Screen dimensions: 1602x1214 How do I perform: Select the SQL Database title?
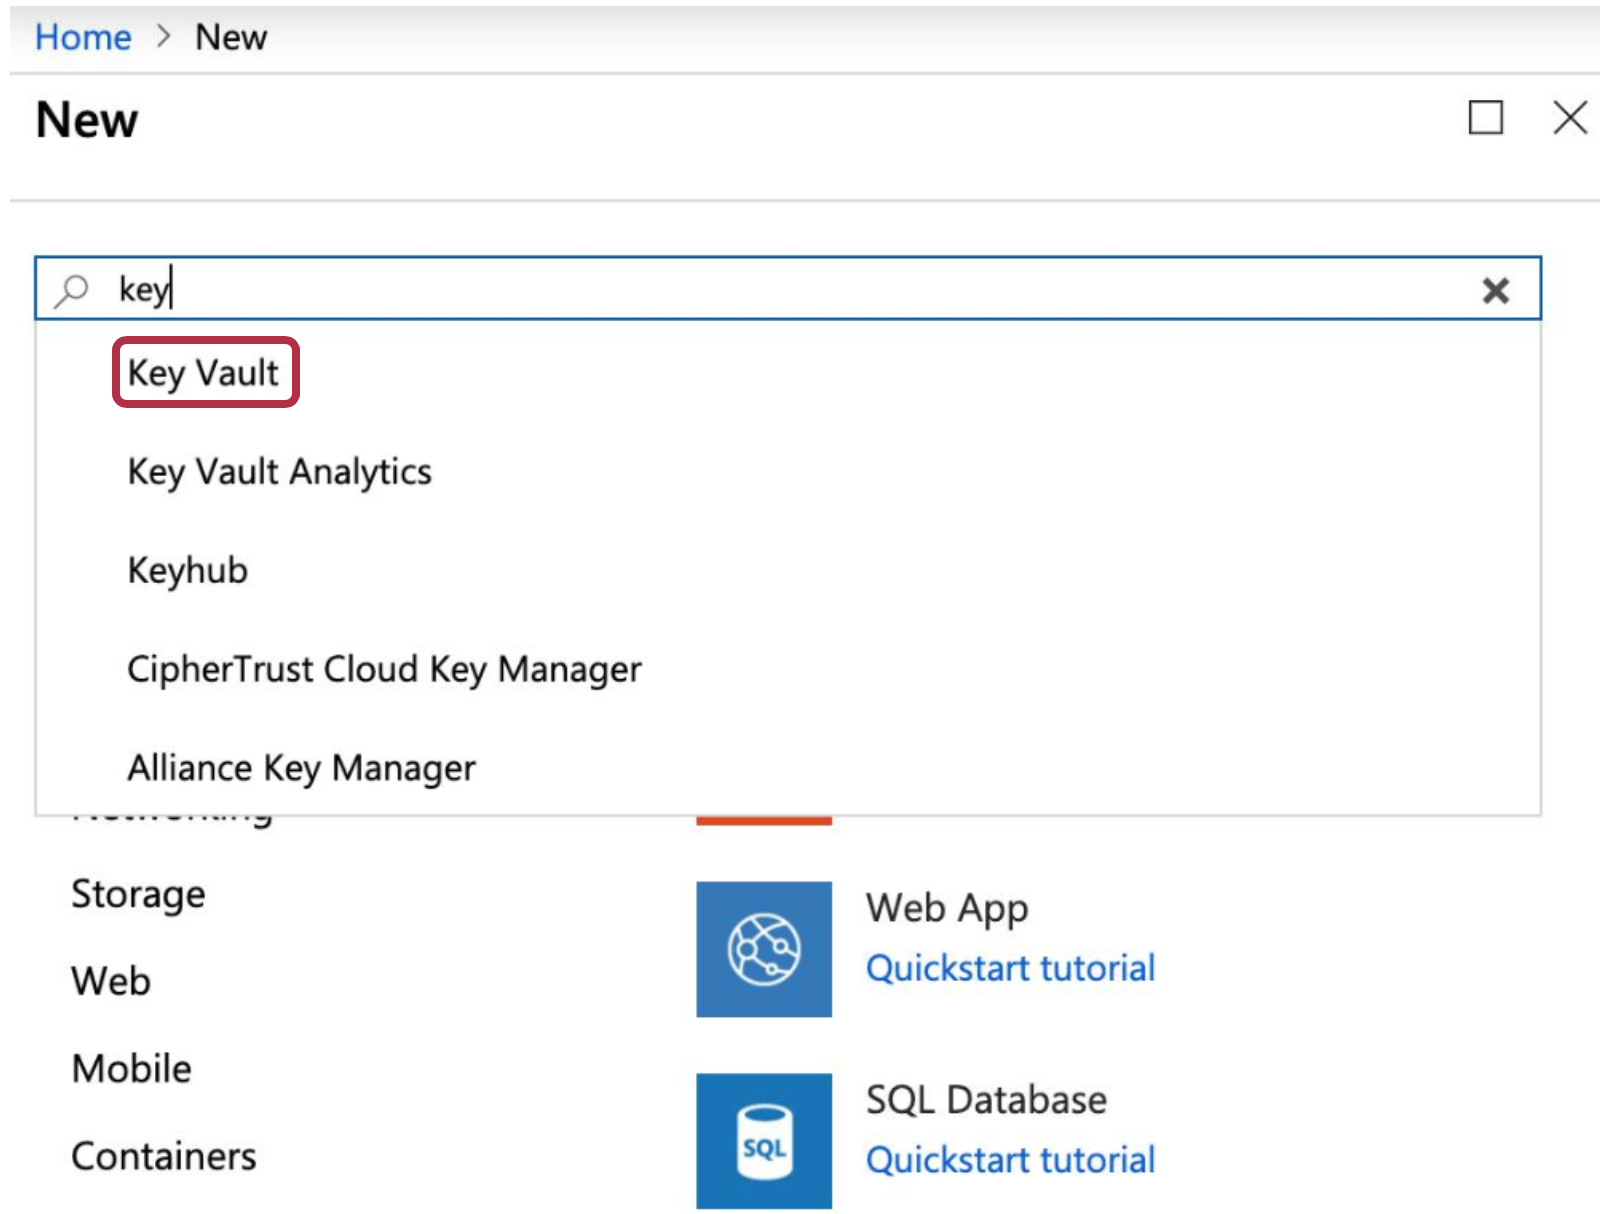tap(986, 1100)
